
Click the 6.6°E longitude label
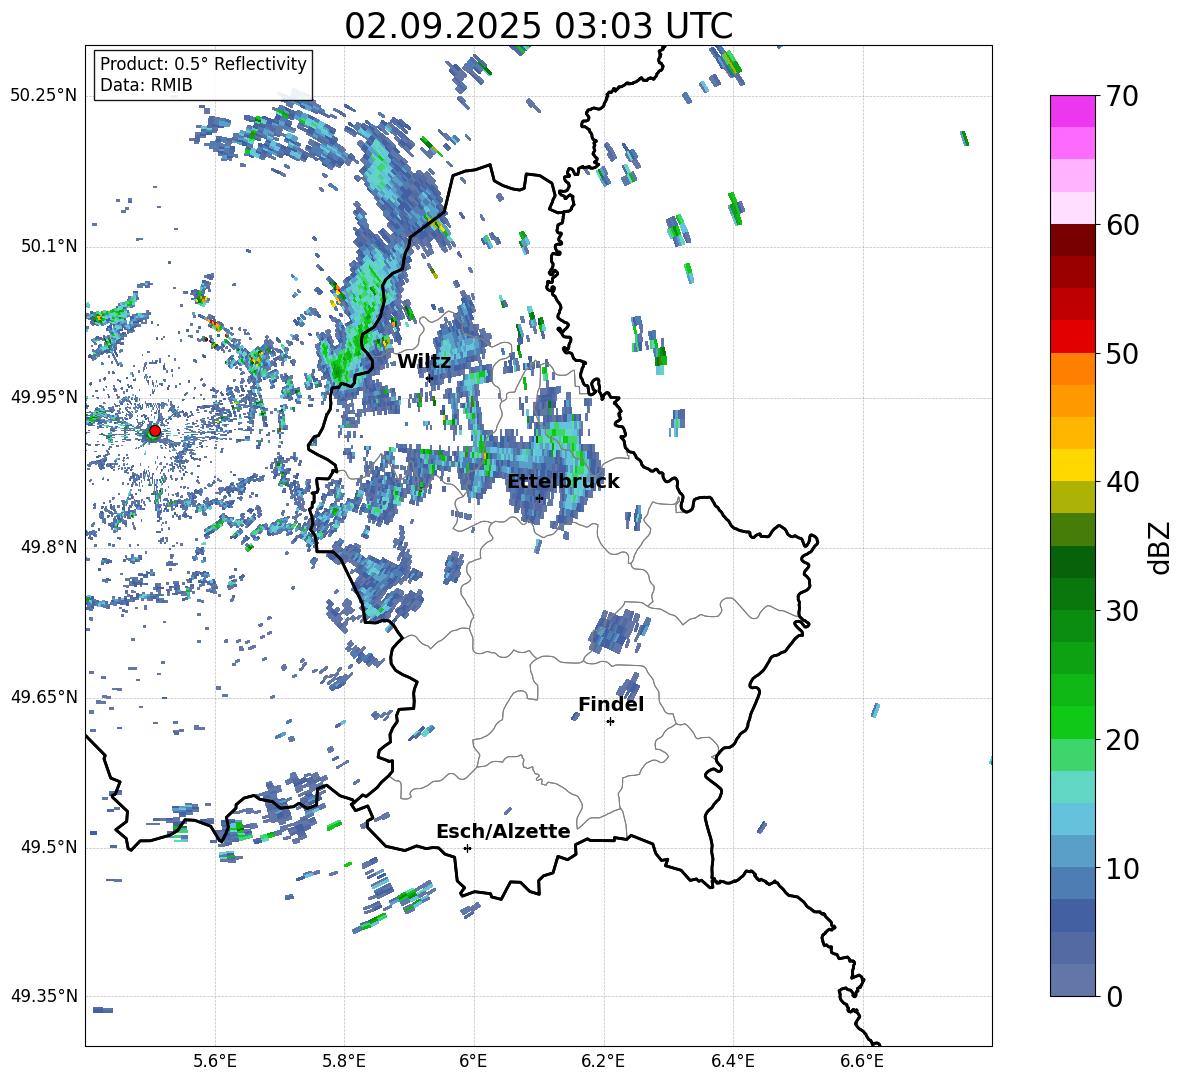tap(862, 1061)
